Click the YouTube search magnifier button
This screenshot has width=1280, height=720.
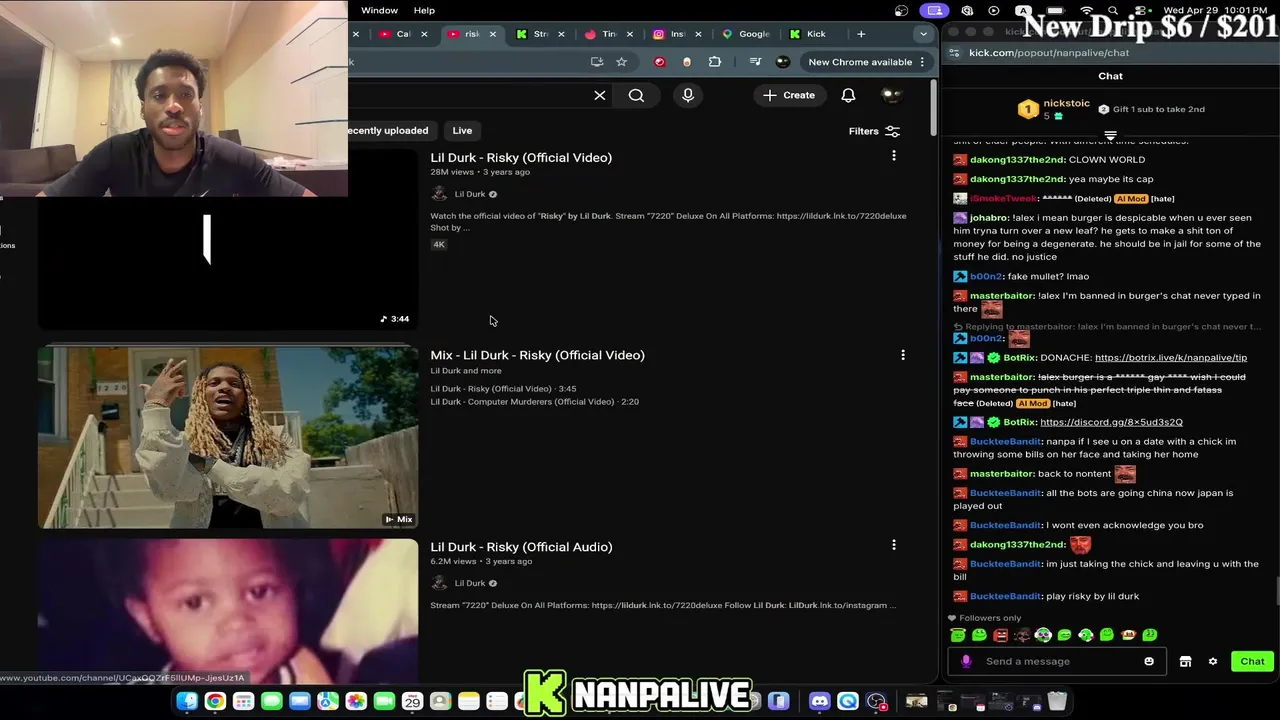pyautogui.click(x=636, y=95)
